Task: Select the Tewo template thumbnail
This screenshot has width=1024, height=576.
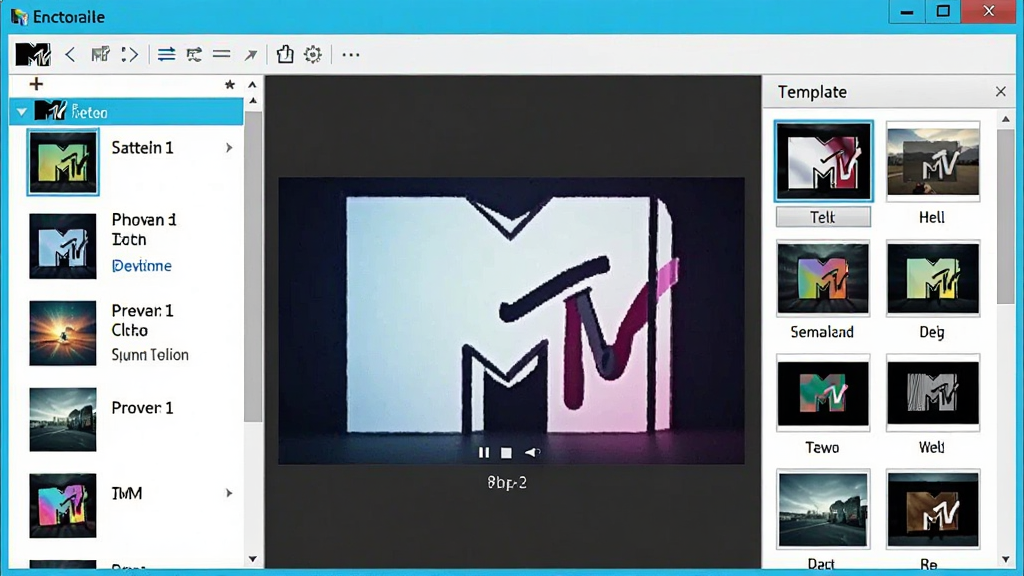Action: click(823, 392)
